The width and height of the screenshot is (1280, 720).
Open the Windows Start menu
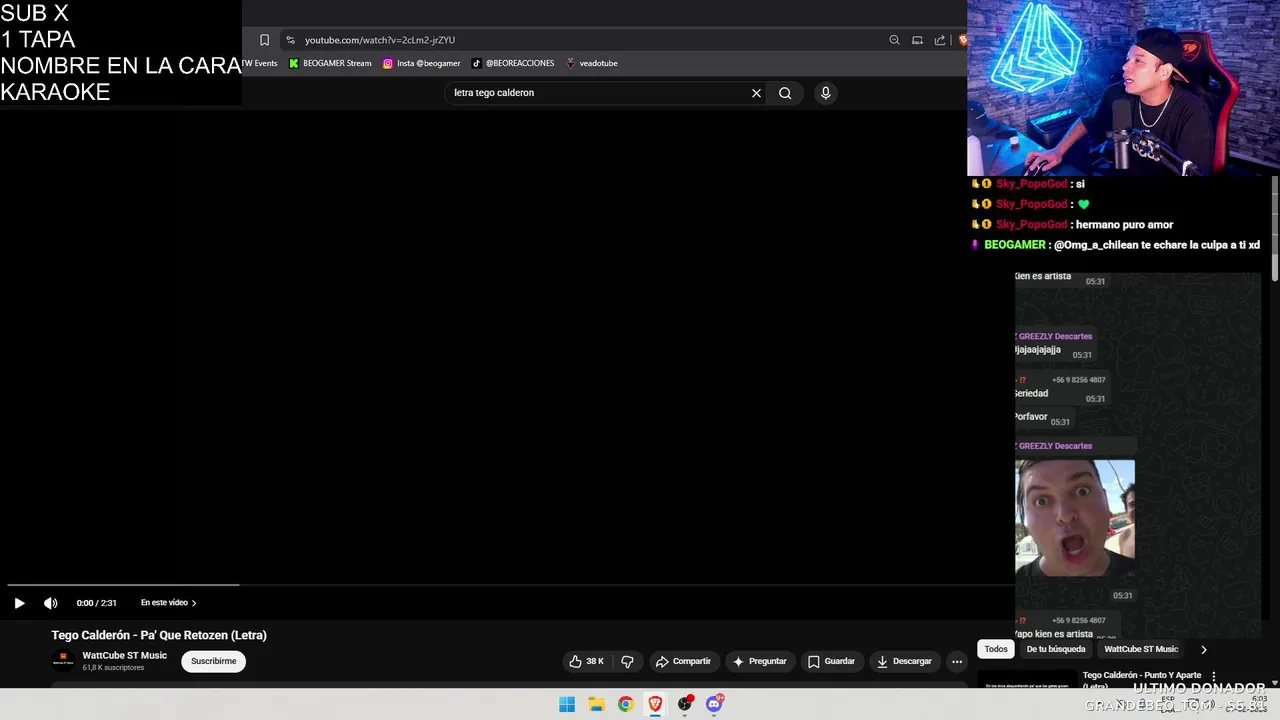567,704
